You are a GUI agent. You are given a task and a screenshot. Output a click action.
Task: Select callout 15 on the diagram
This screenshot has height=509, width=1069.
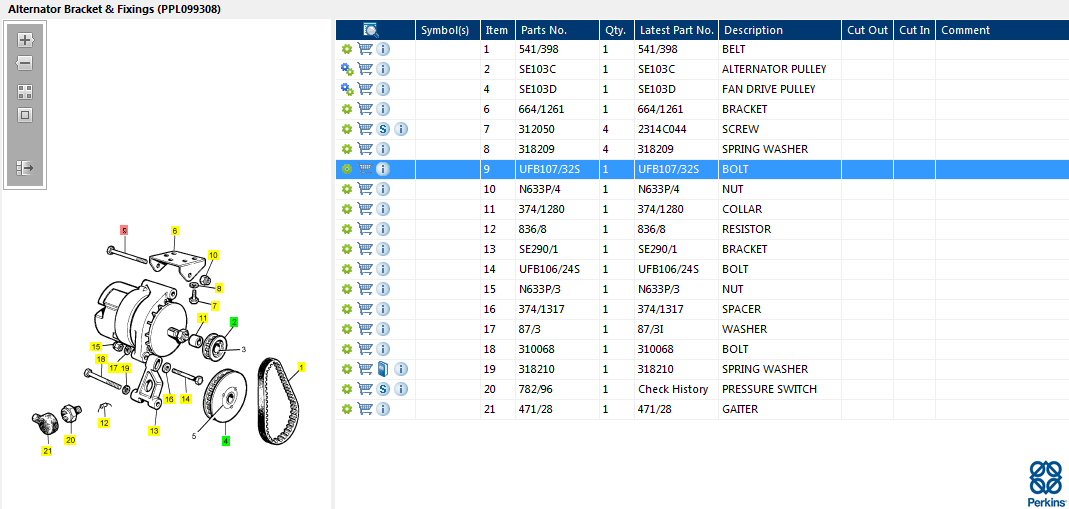(96, 346)
